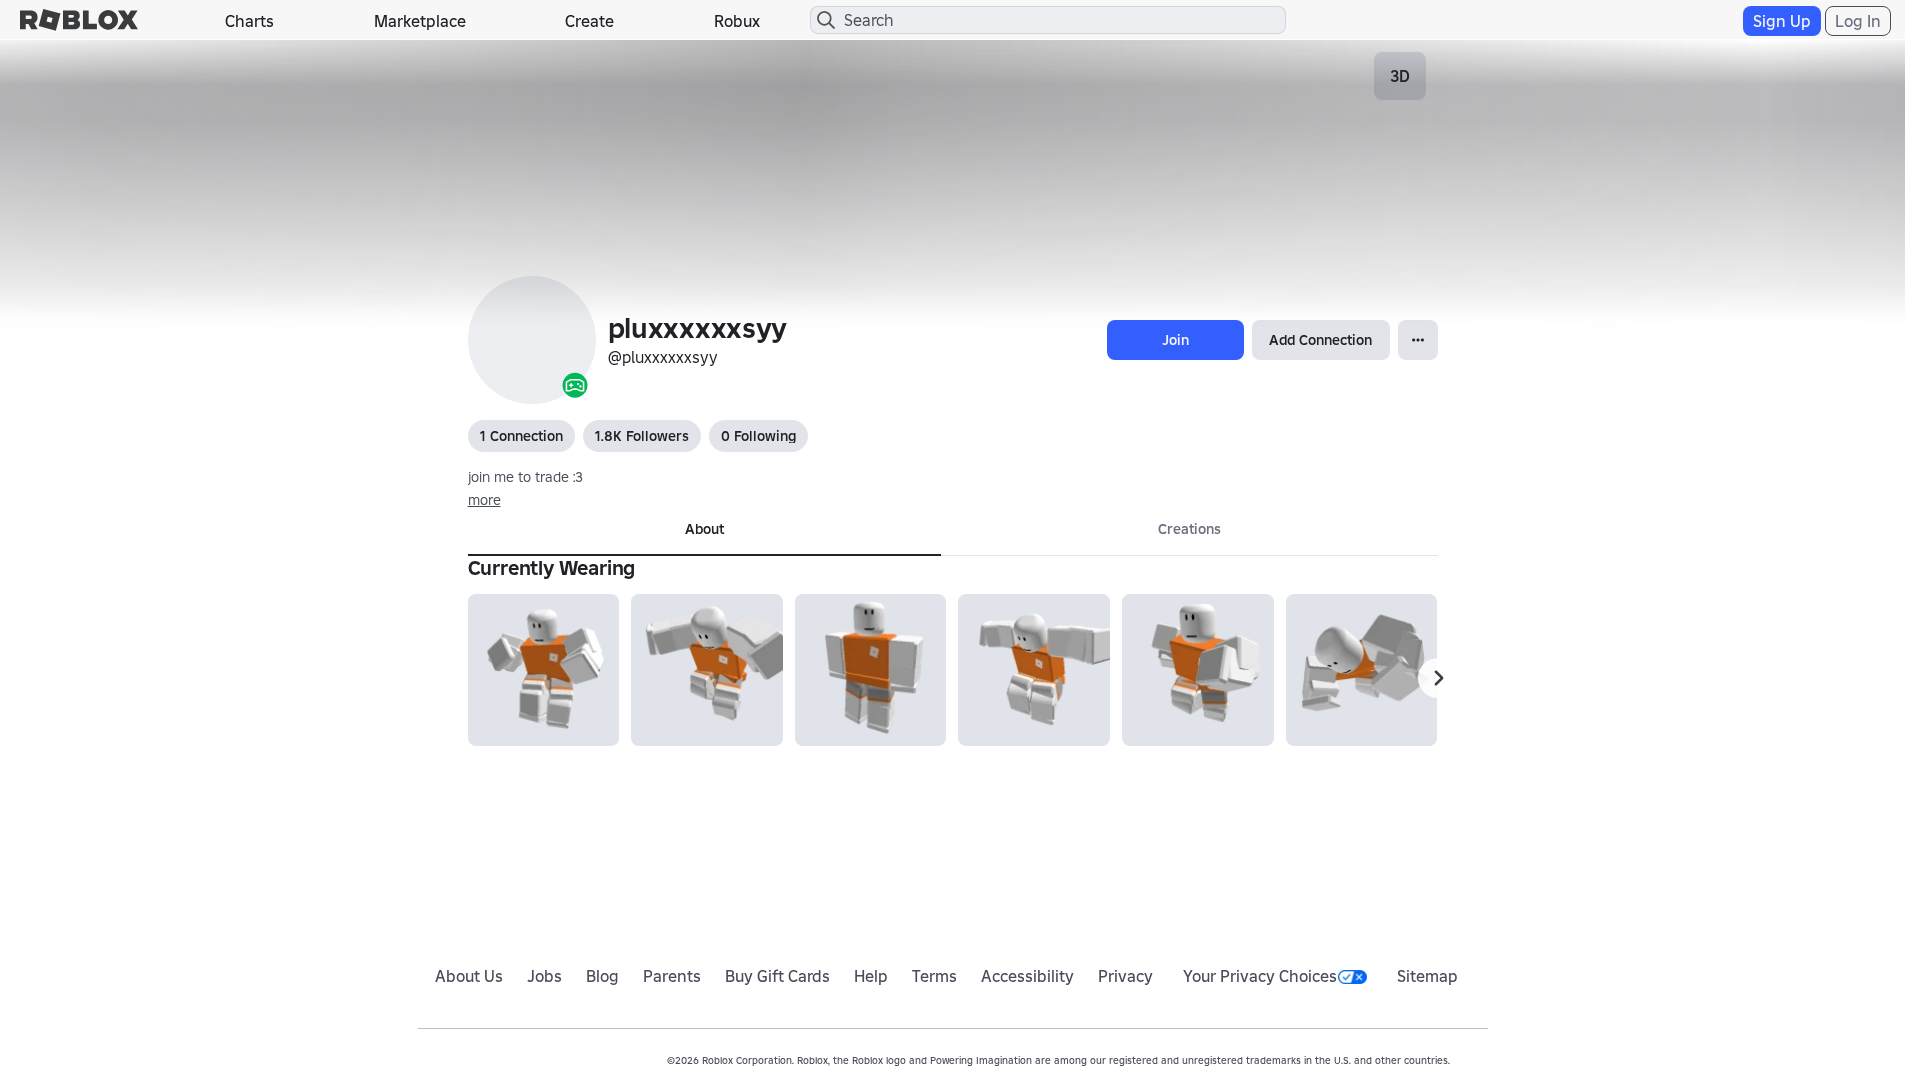Click the in-game status icon on avatar
Image resolution: width=1920 pixels, height=1080 pixels.
(x=575, y=385)
